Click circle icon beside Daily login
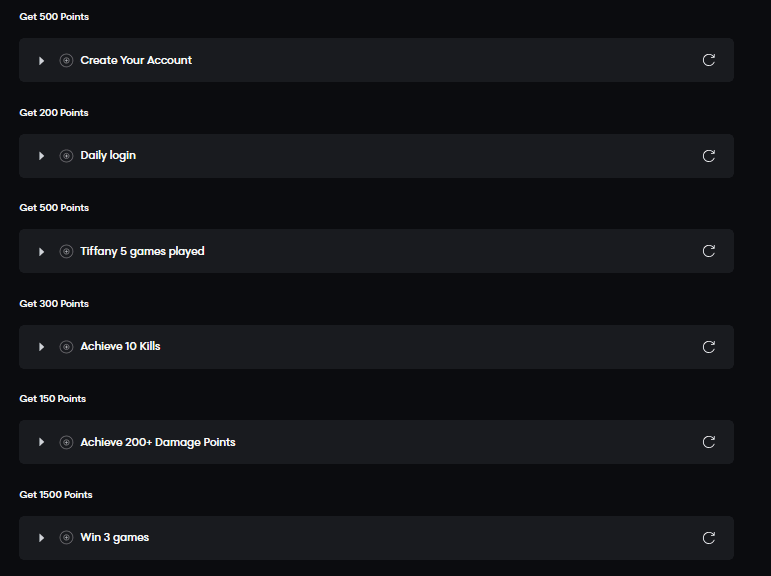The width and height of the screenshot is (771, 576). [66, 156]
